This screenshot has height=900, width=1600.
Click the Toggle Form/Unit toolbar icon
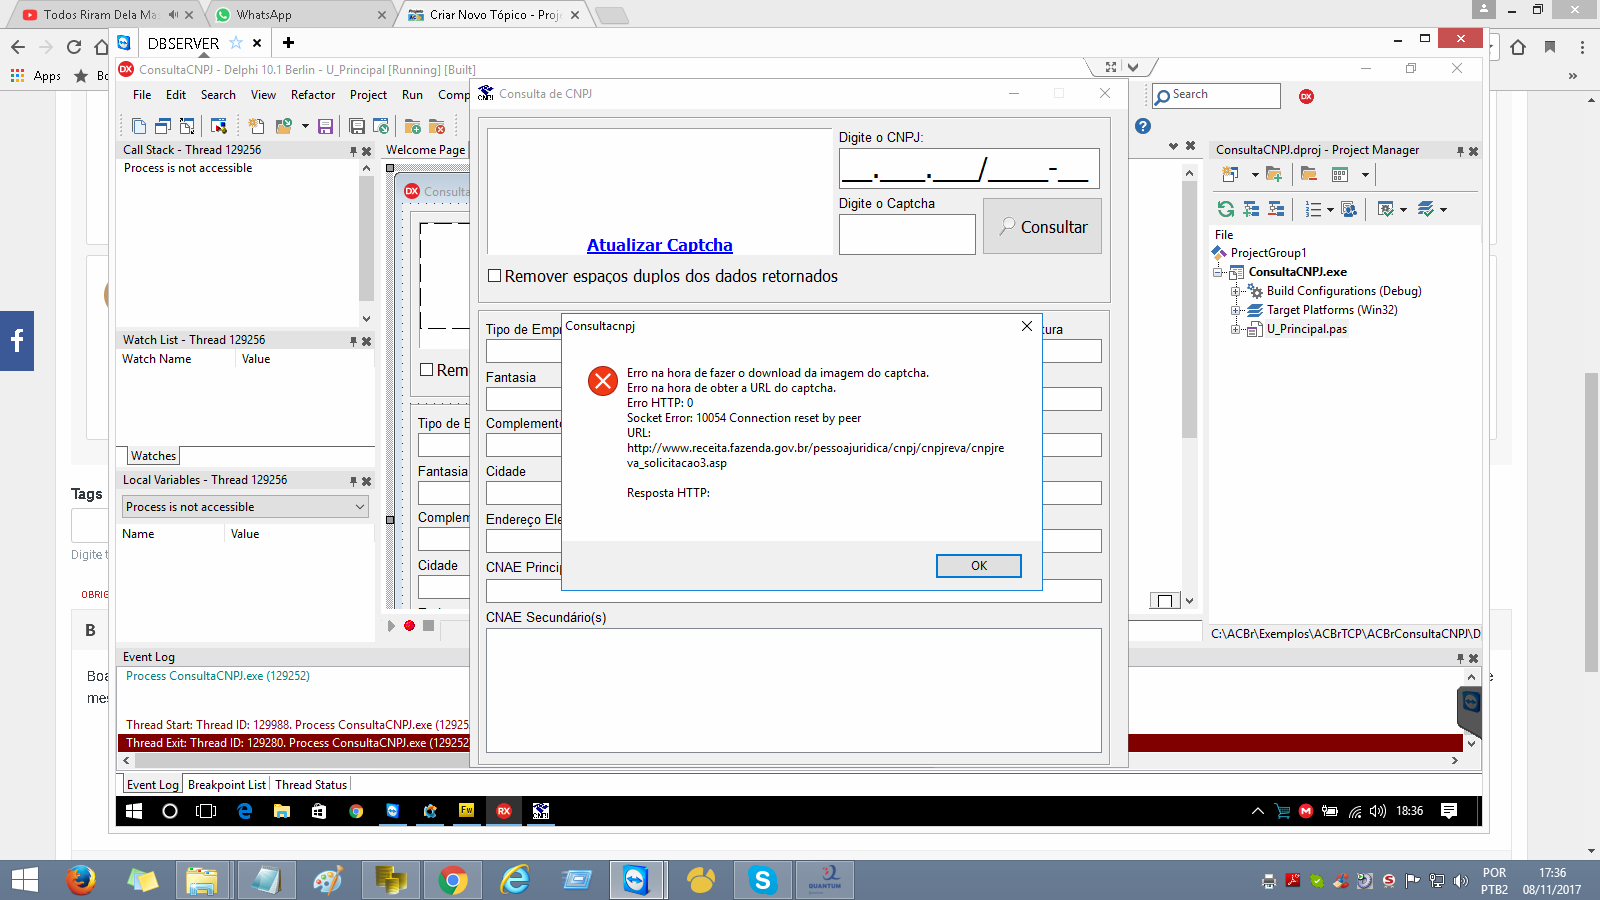tap(187, 126)
